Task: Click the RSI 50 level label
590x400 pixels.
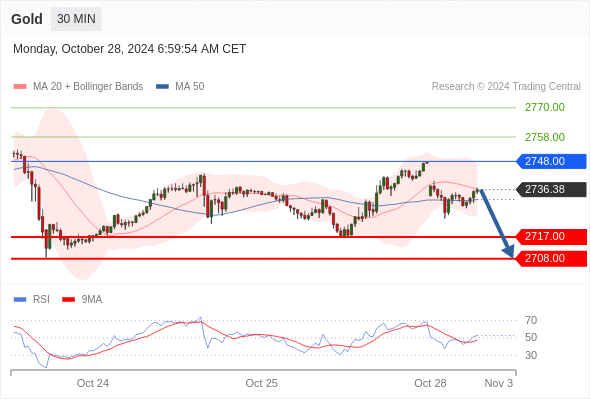Action: (531, 338)
